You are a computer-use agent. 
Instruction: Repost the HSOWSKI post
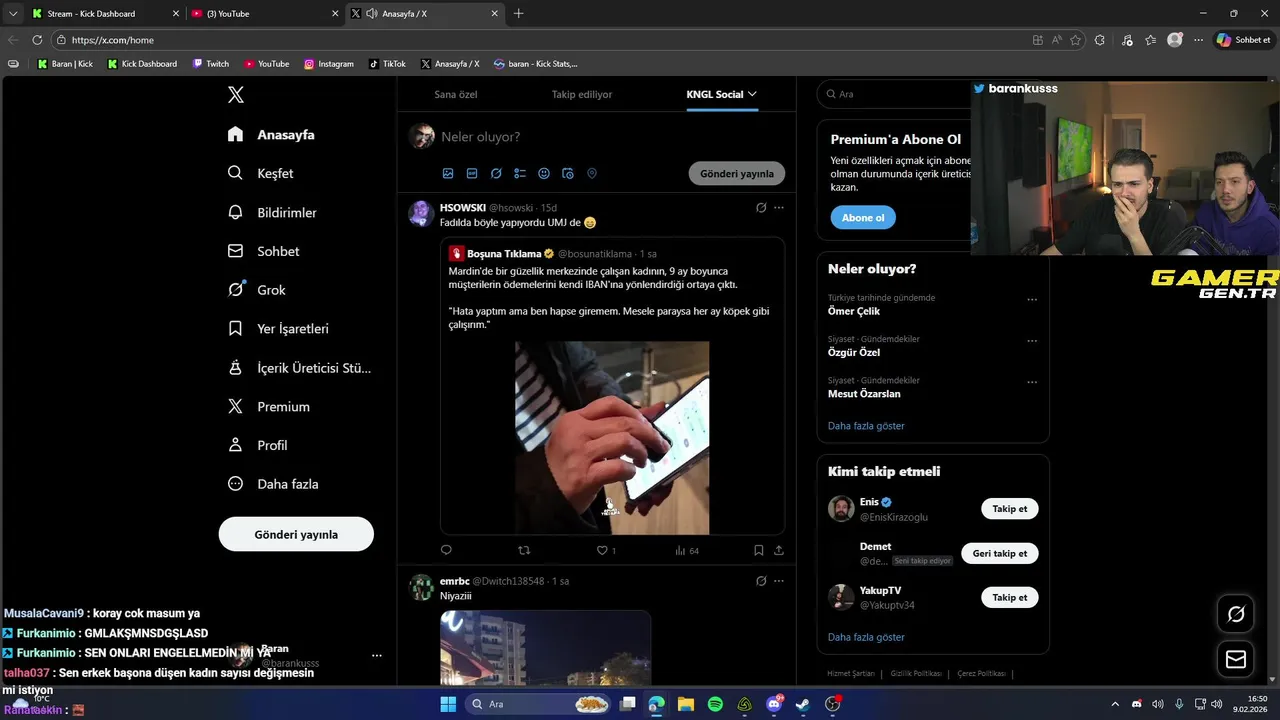pos(524,550)
